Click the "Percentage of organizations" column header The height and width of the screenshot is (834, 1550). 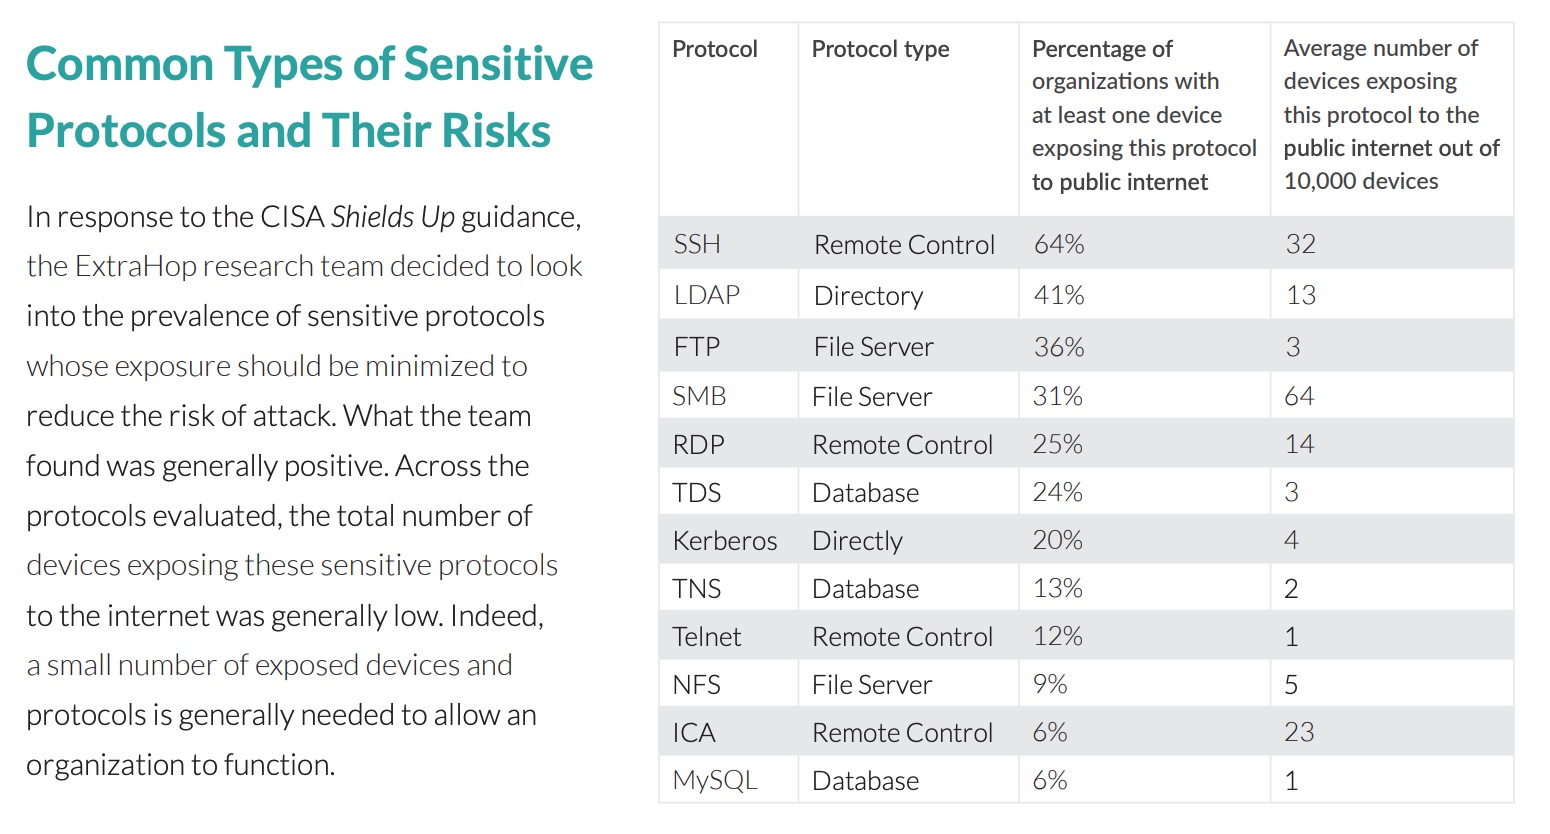[1143, 115]
